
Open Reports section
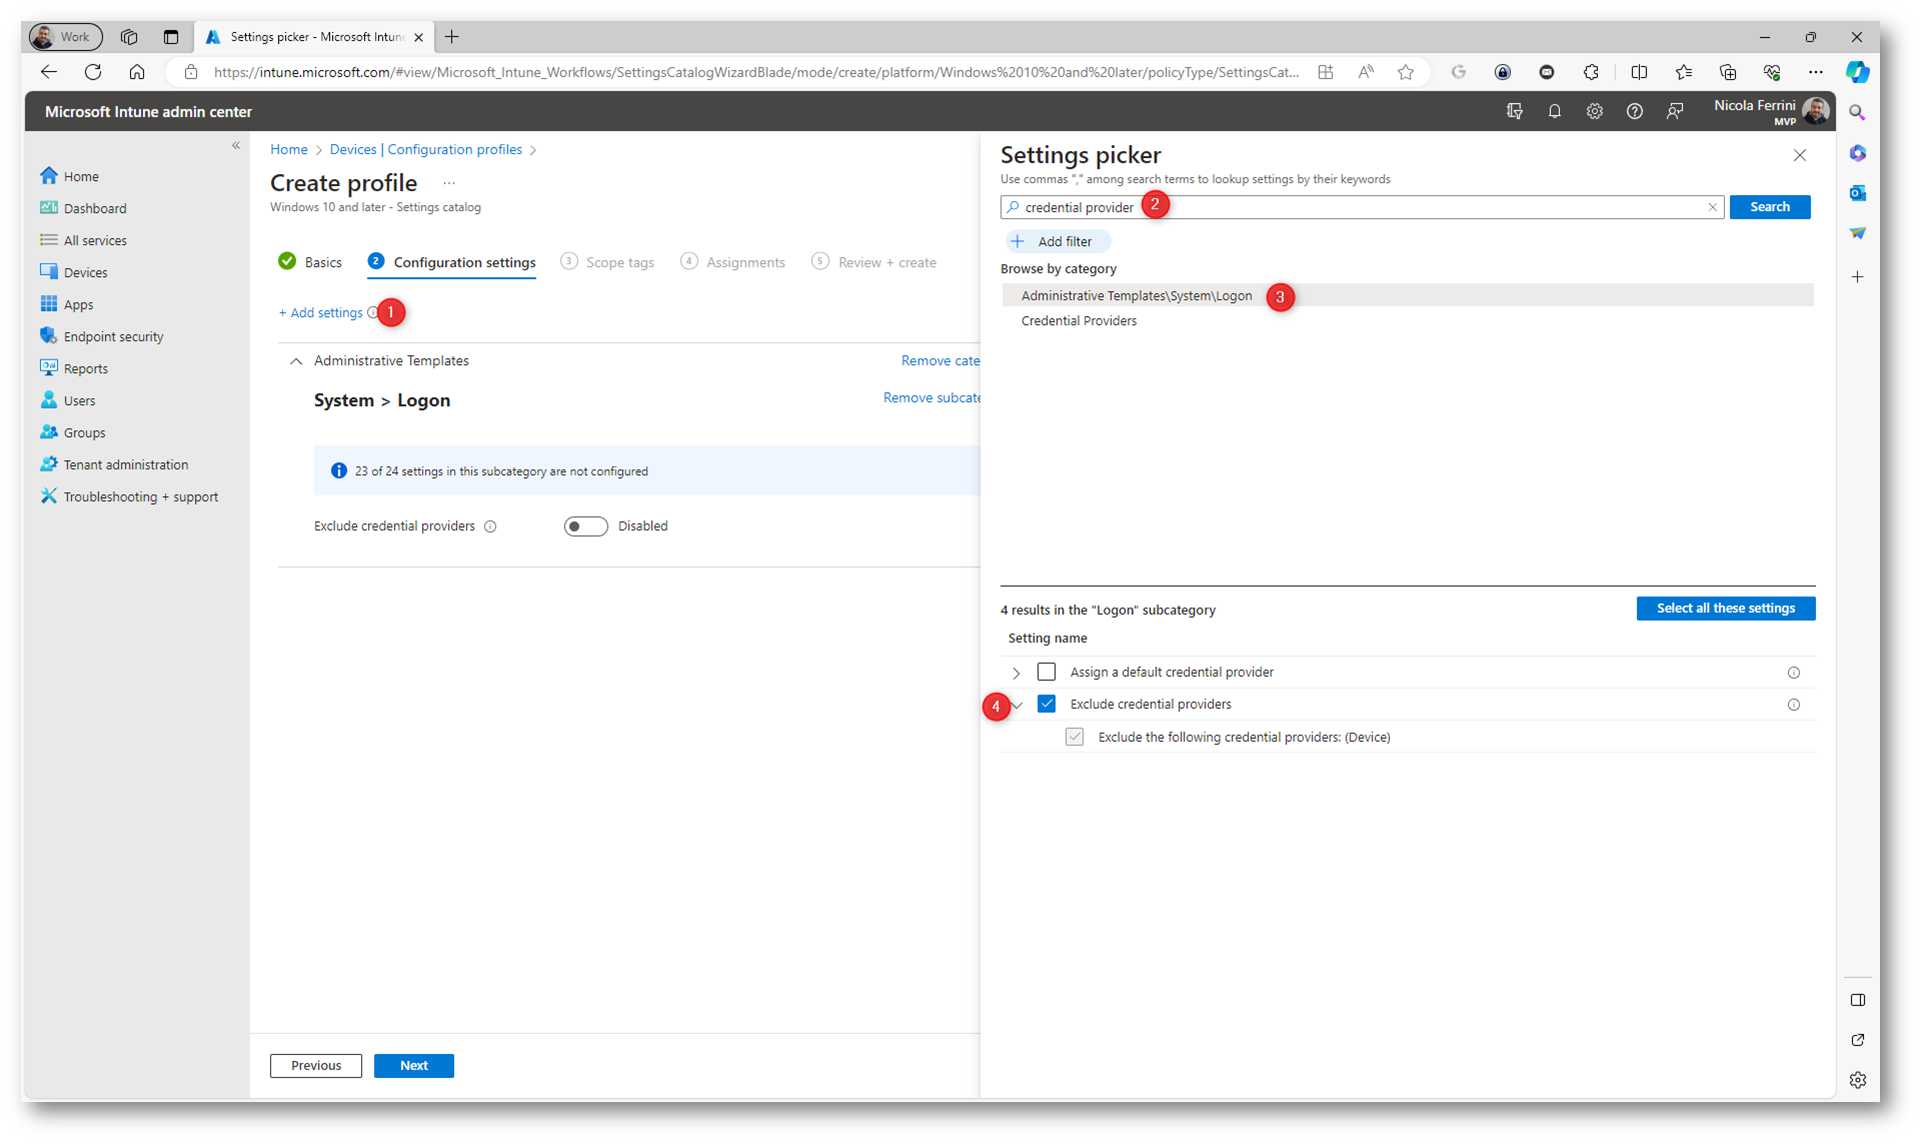click(x=85, y=368)
